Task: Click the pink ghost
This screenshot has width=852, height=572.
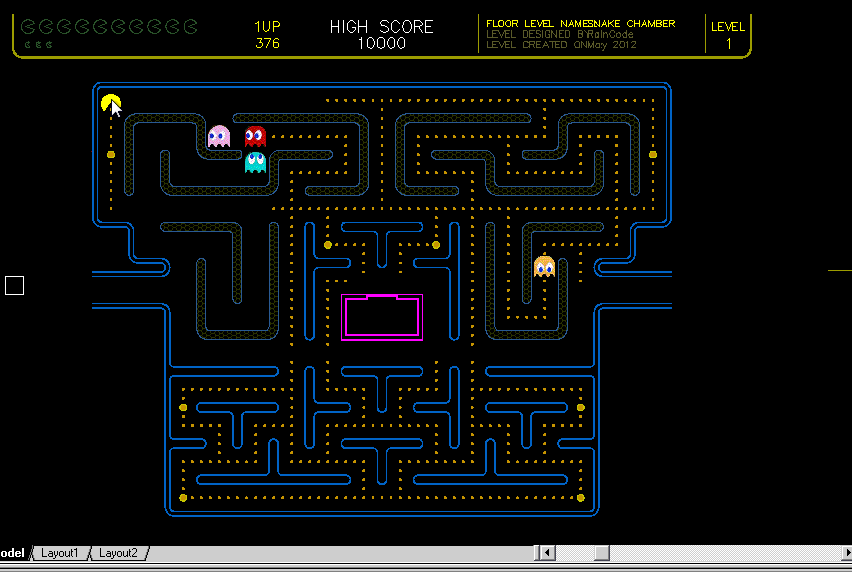Action: pos(219,136)
